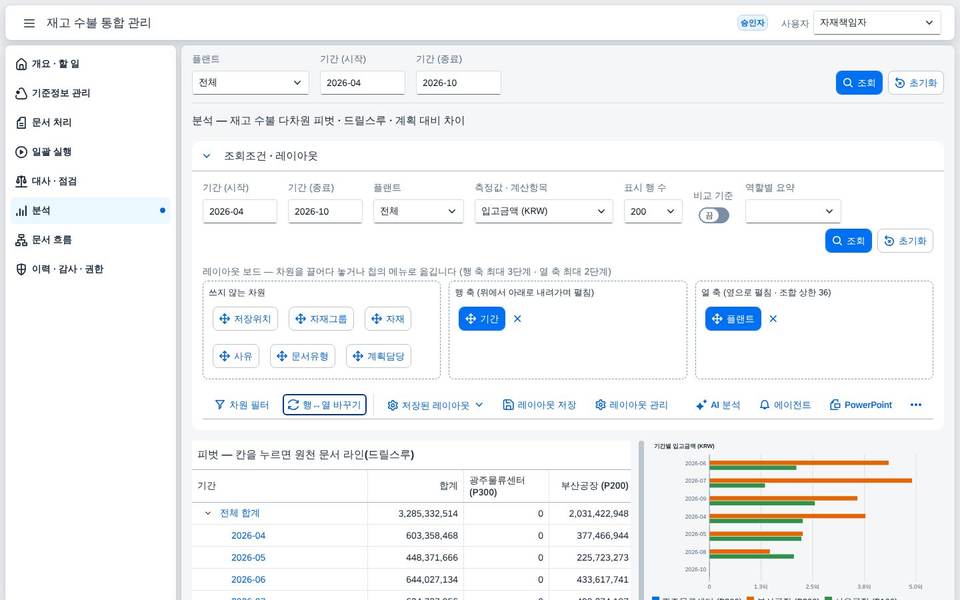
Task: Toggle the 비교 기준 switch
Action: pyautogui.click(x=714, y=216)
